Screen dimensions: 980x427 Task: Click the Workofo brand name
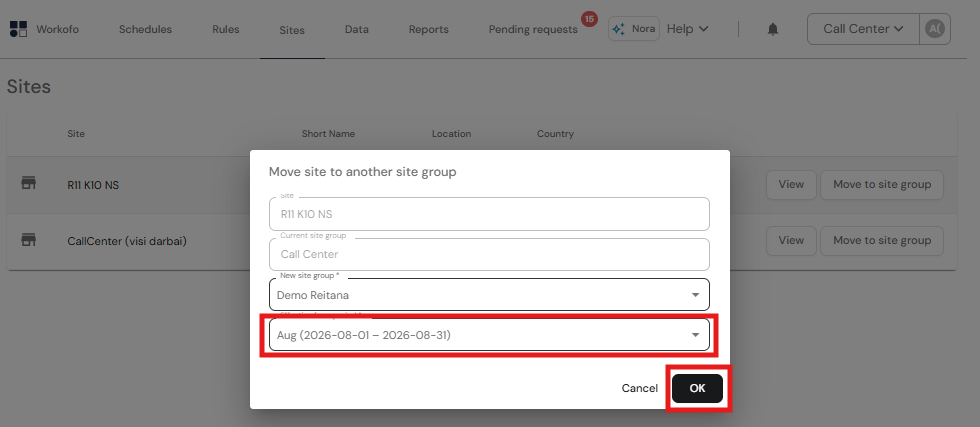[58, 29]
